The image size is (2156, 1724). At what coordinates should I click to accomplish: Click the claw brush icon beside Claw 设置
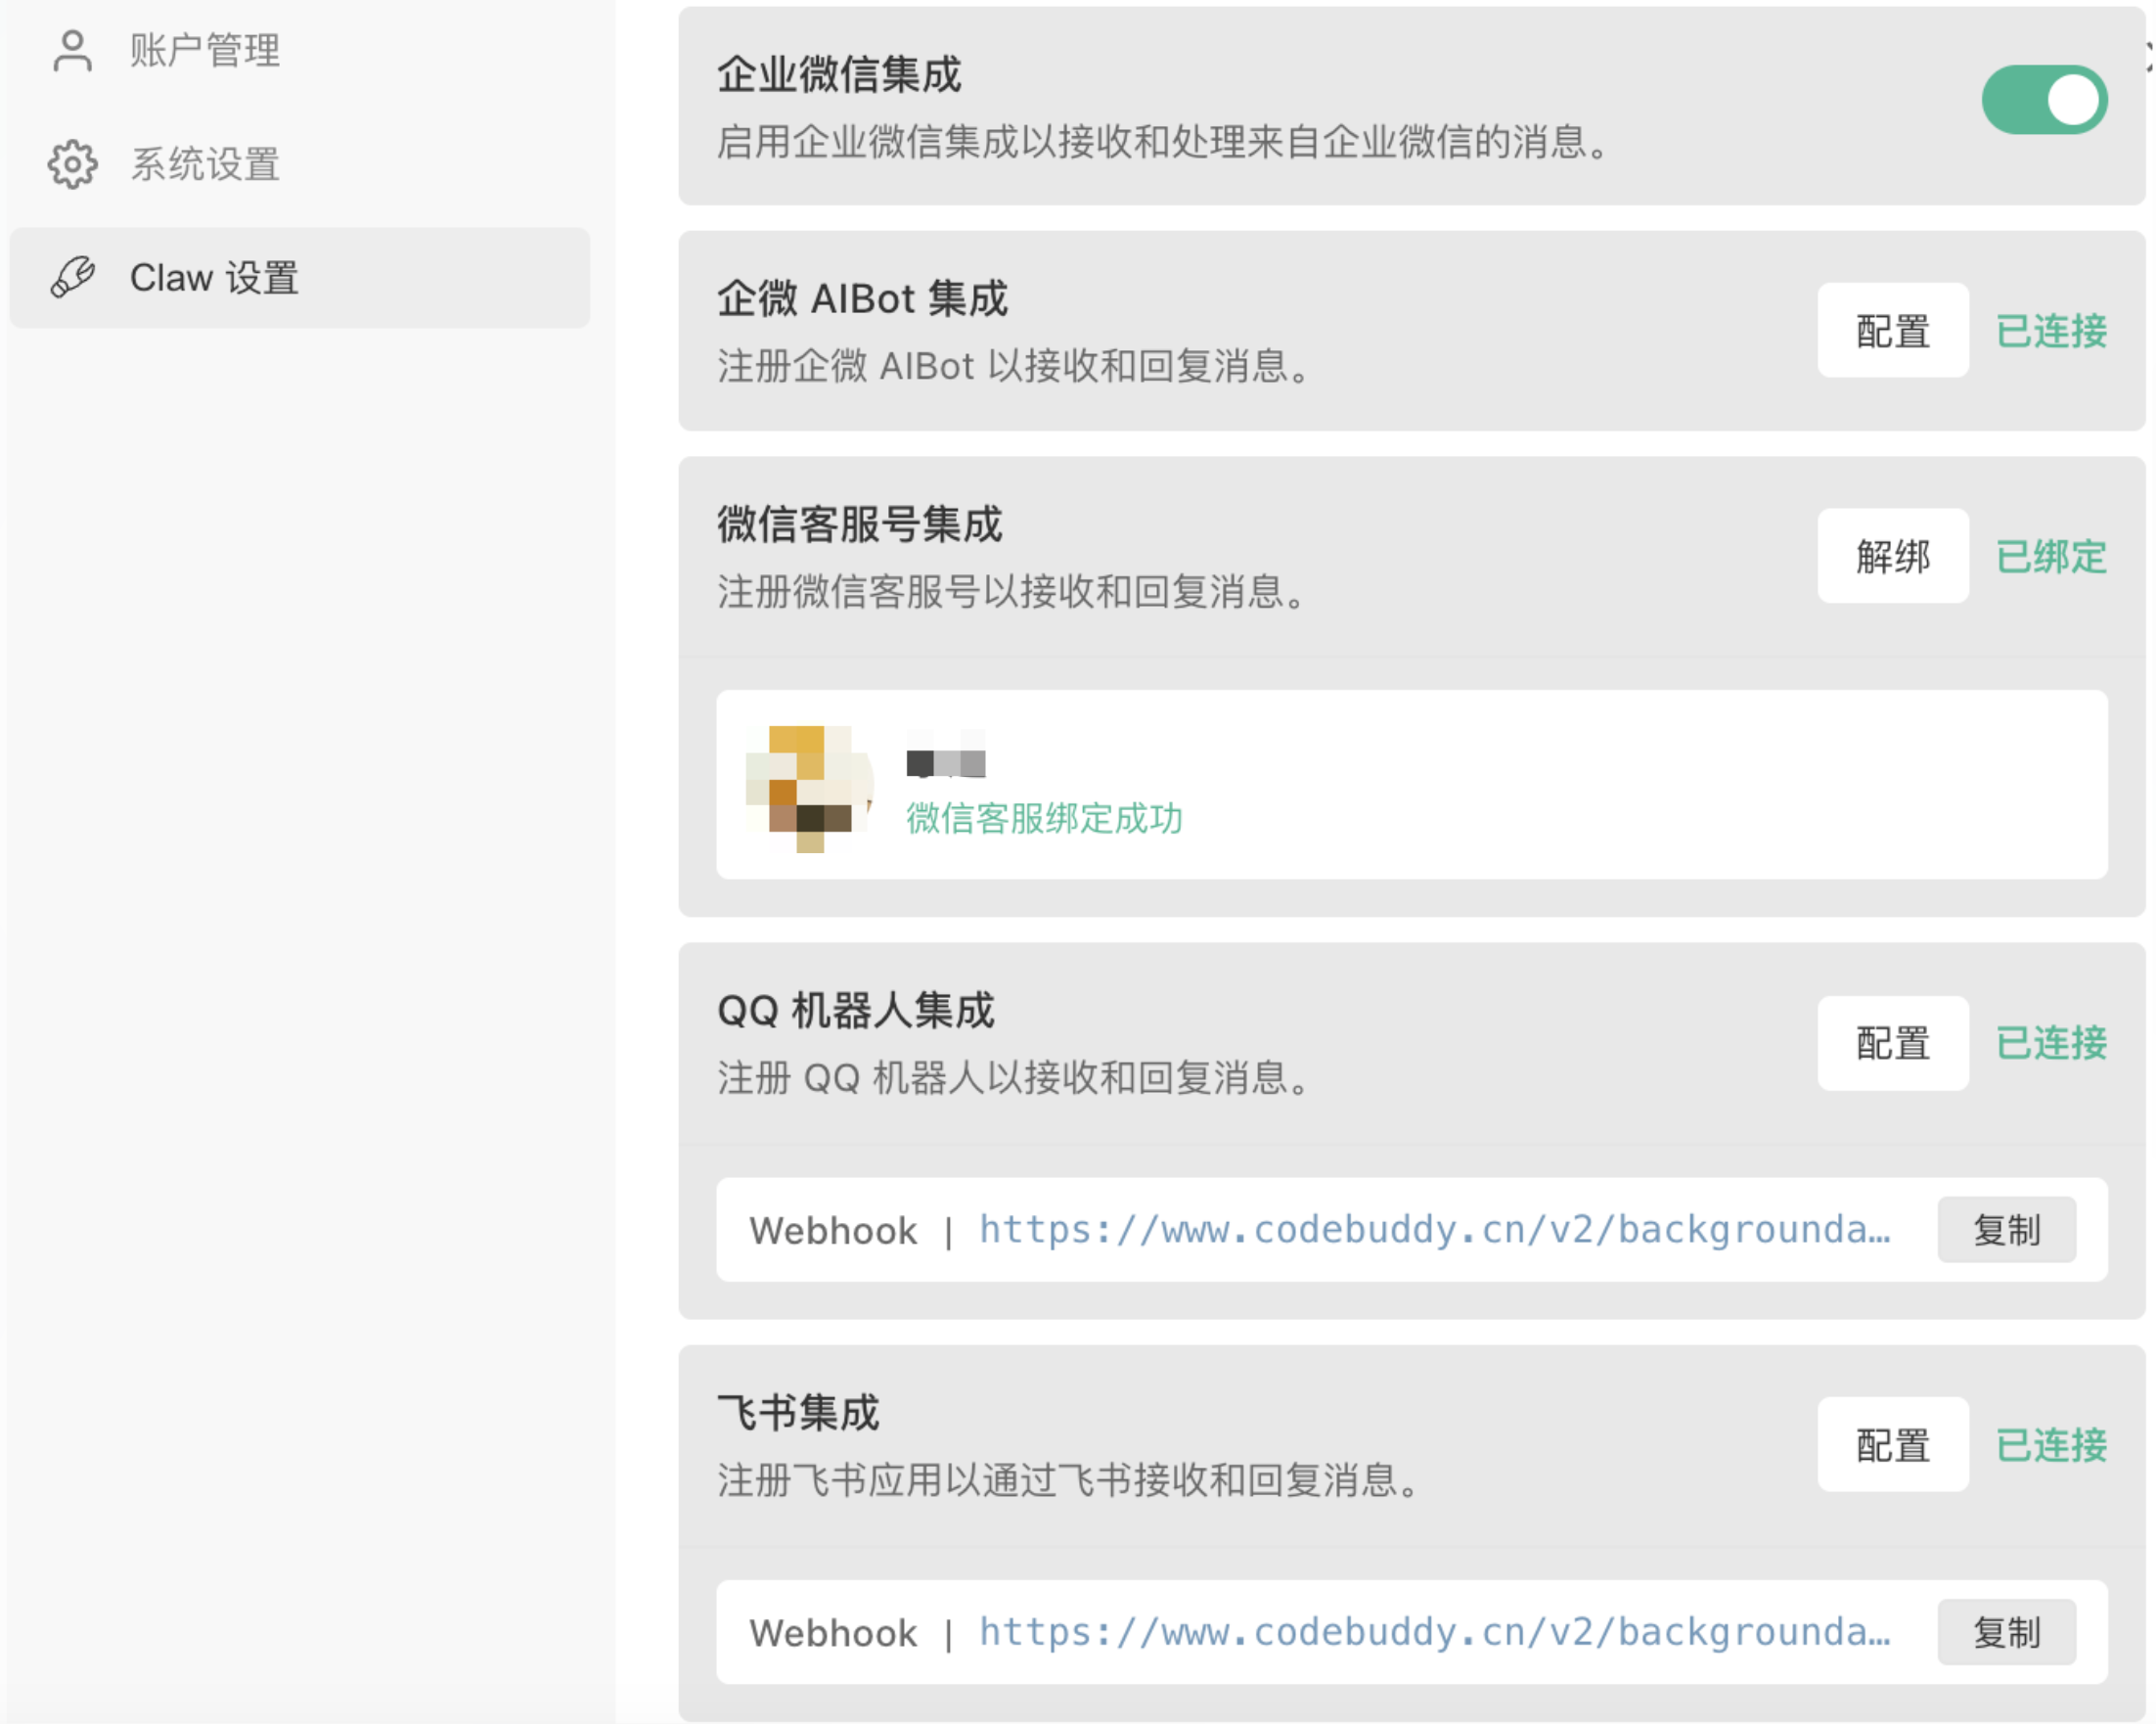(73, 277)
